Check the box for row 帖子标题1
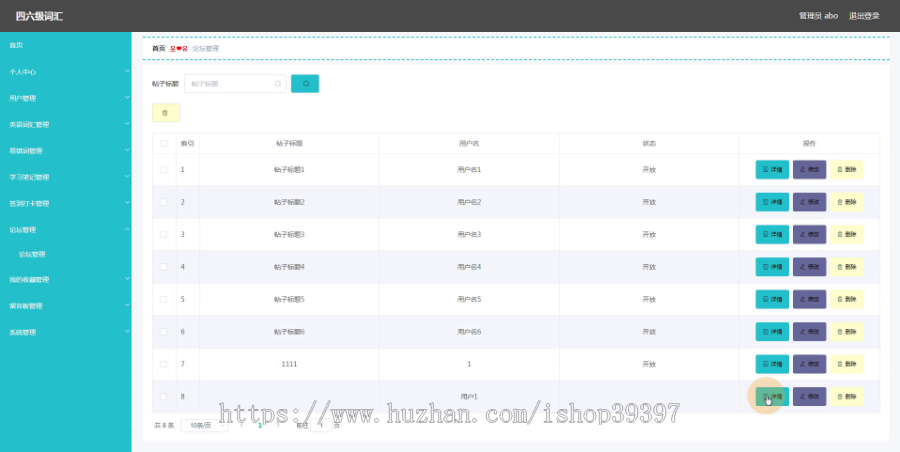900x452 pixels. (x=164, y=170)
